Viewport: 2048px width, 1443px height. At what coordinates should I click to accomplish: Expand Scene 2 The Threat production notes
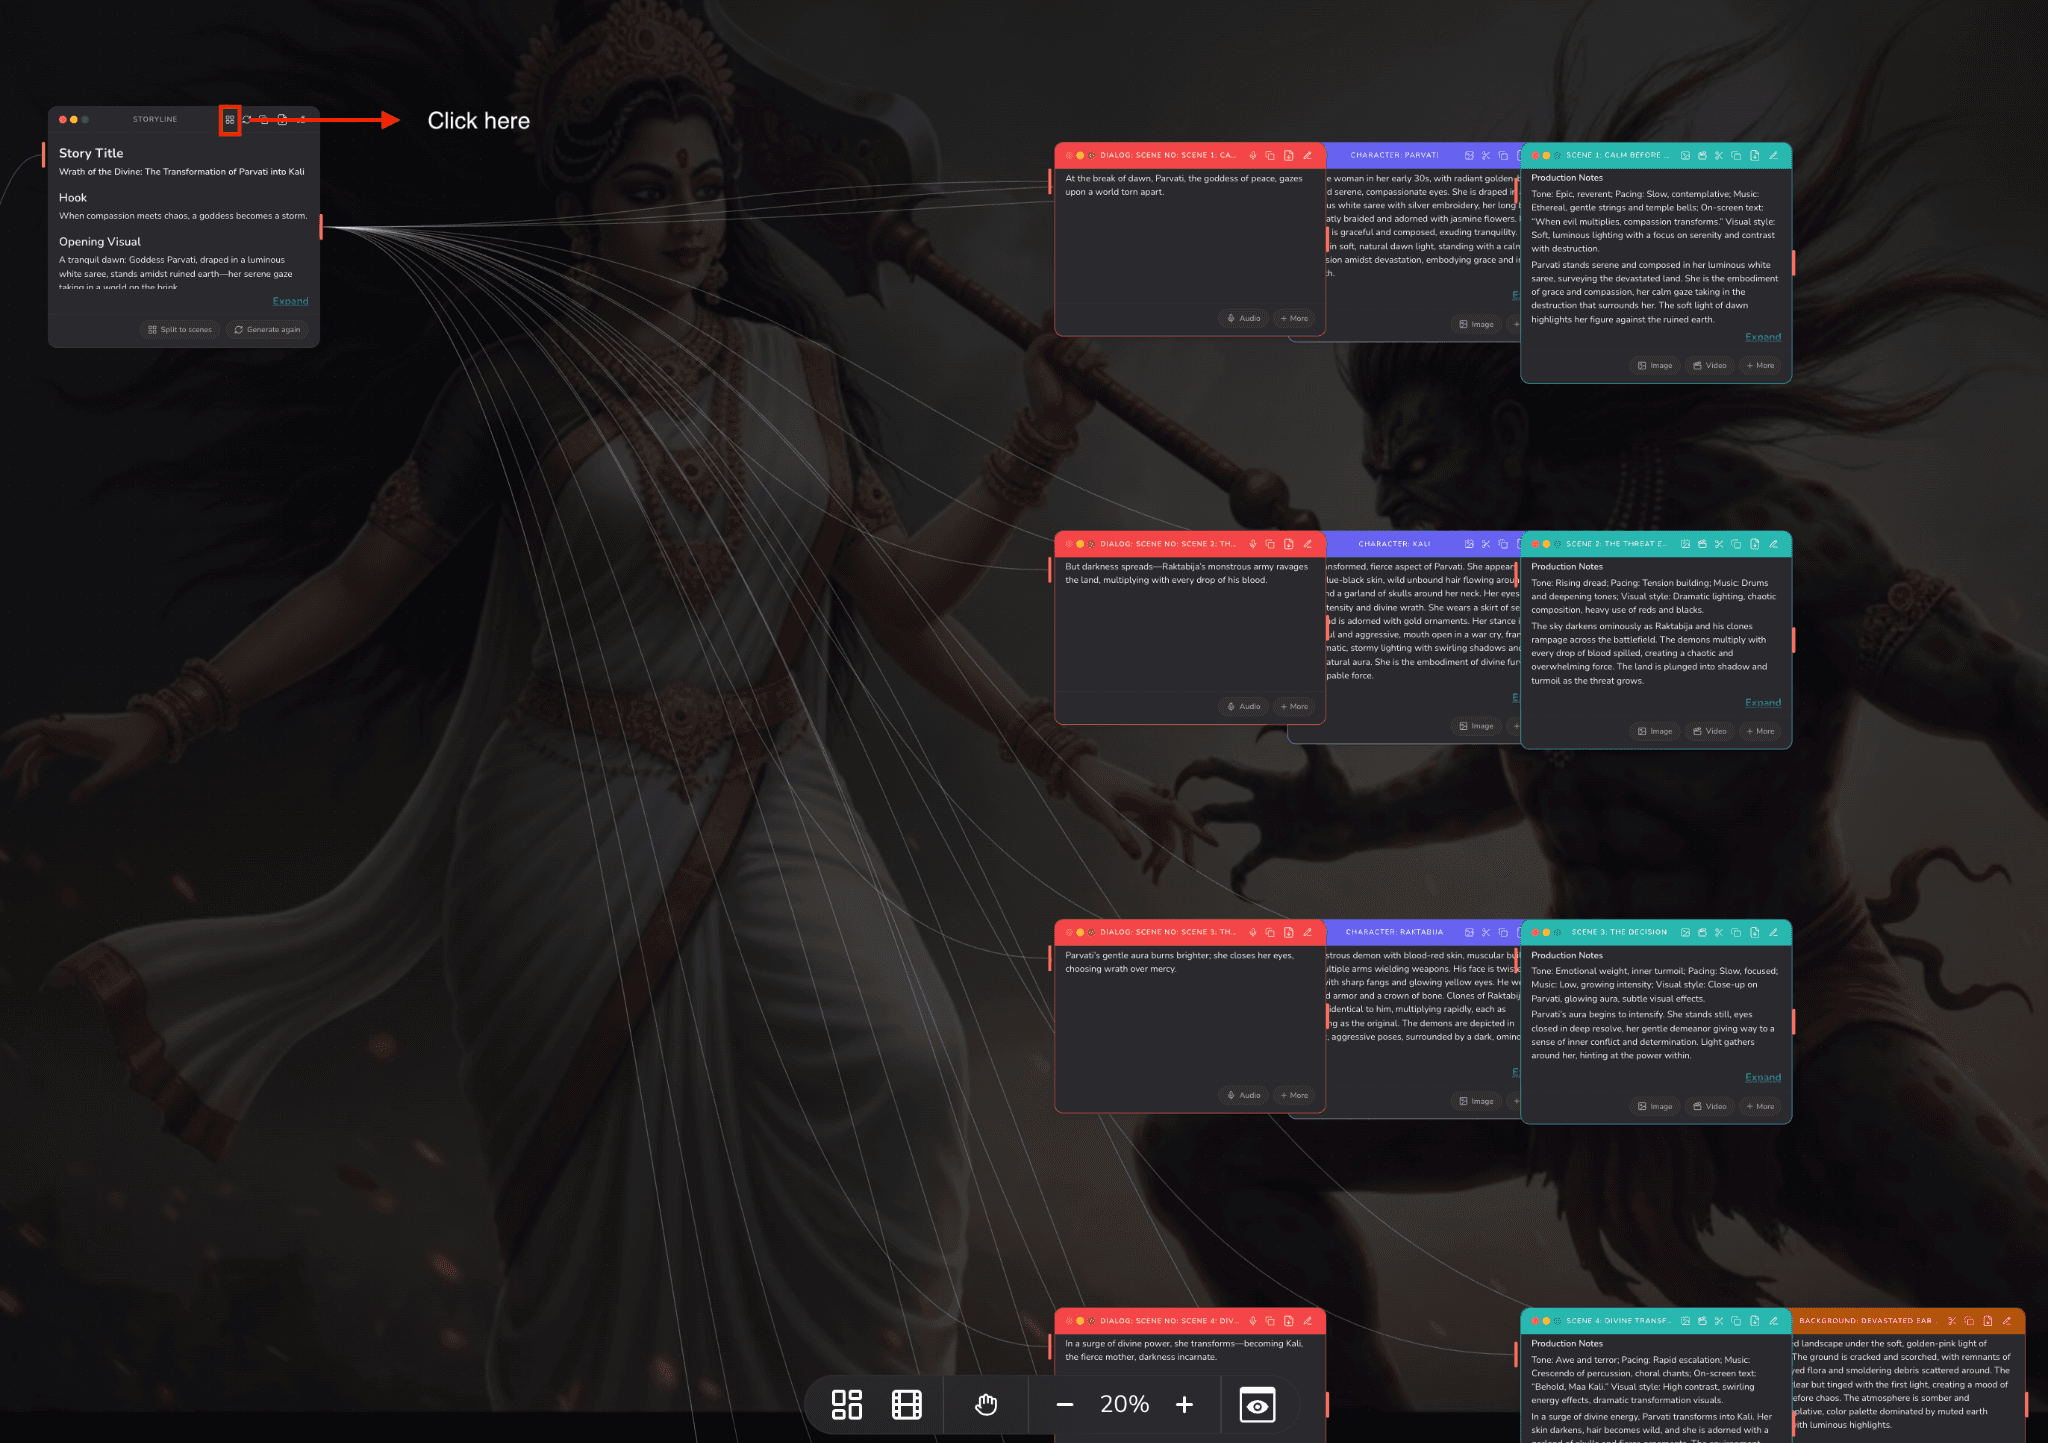(x=1763, y=703)
